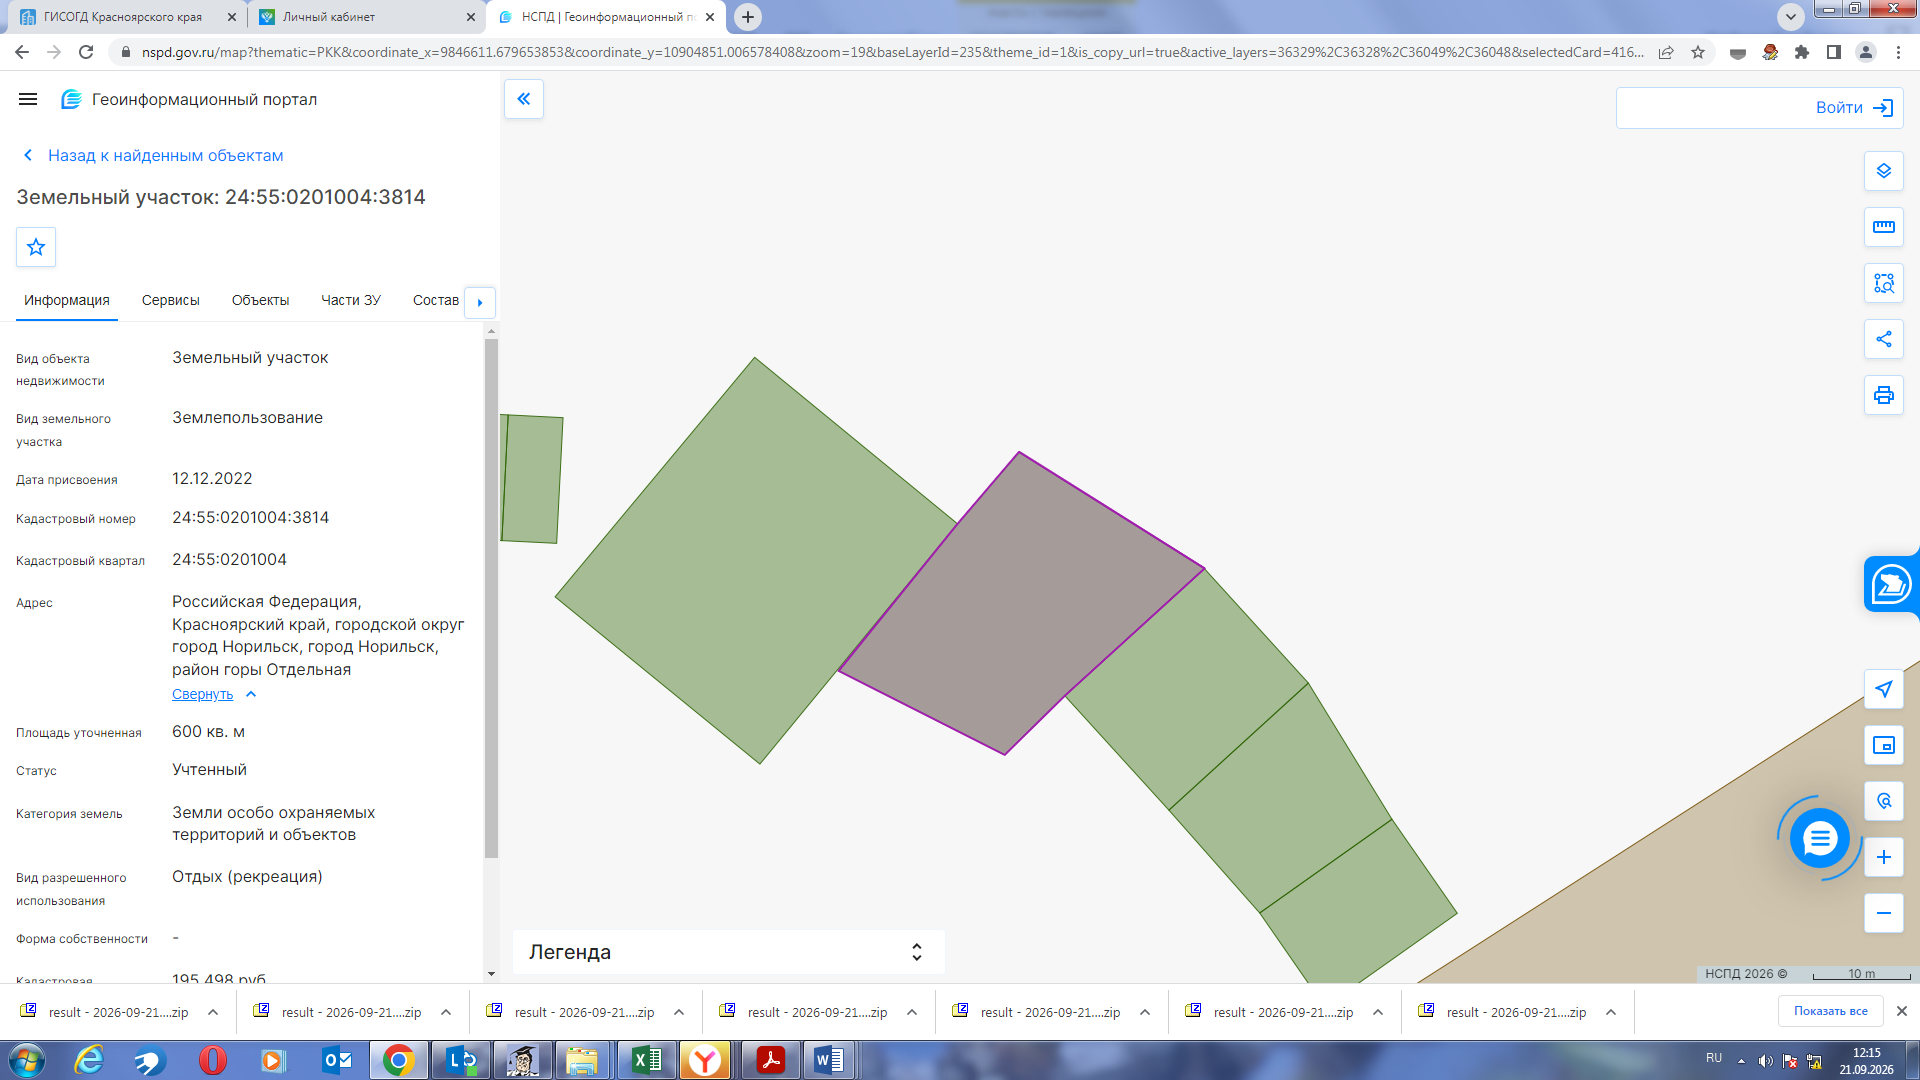Collapse the left information panel
The image size is (1920, 1080).
pyautogui.click(x=524, y=99)
